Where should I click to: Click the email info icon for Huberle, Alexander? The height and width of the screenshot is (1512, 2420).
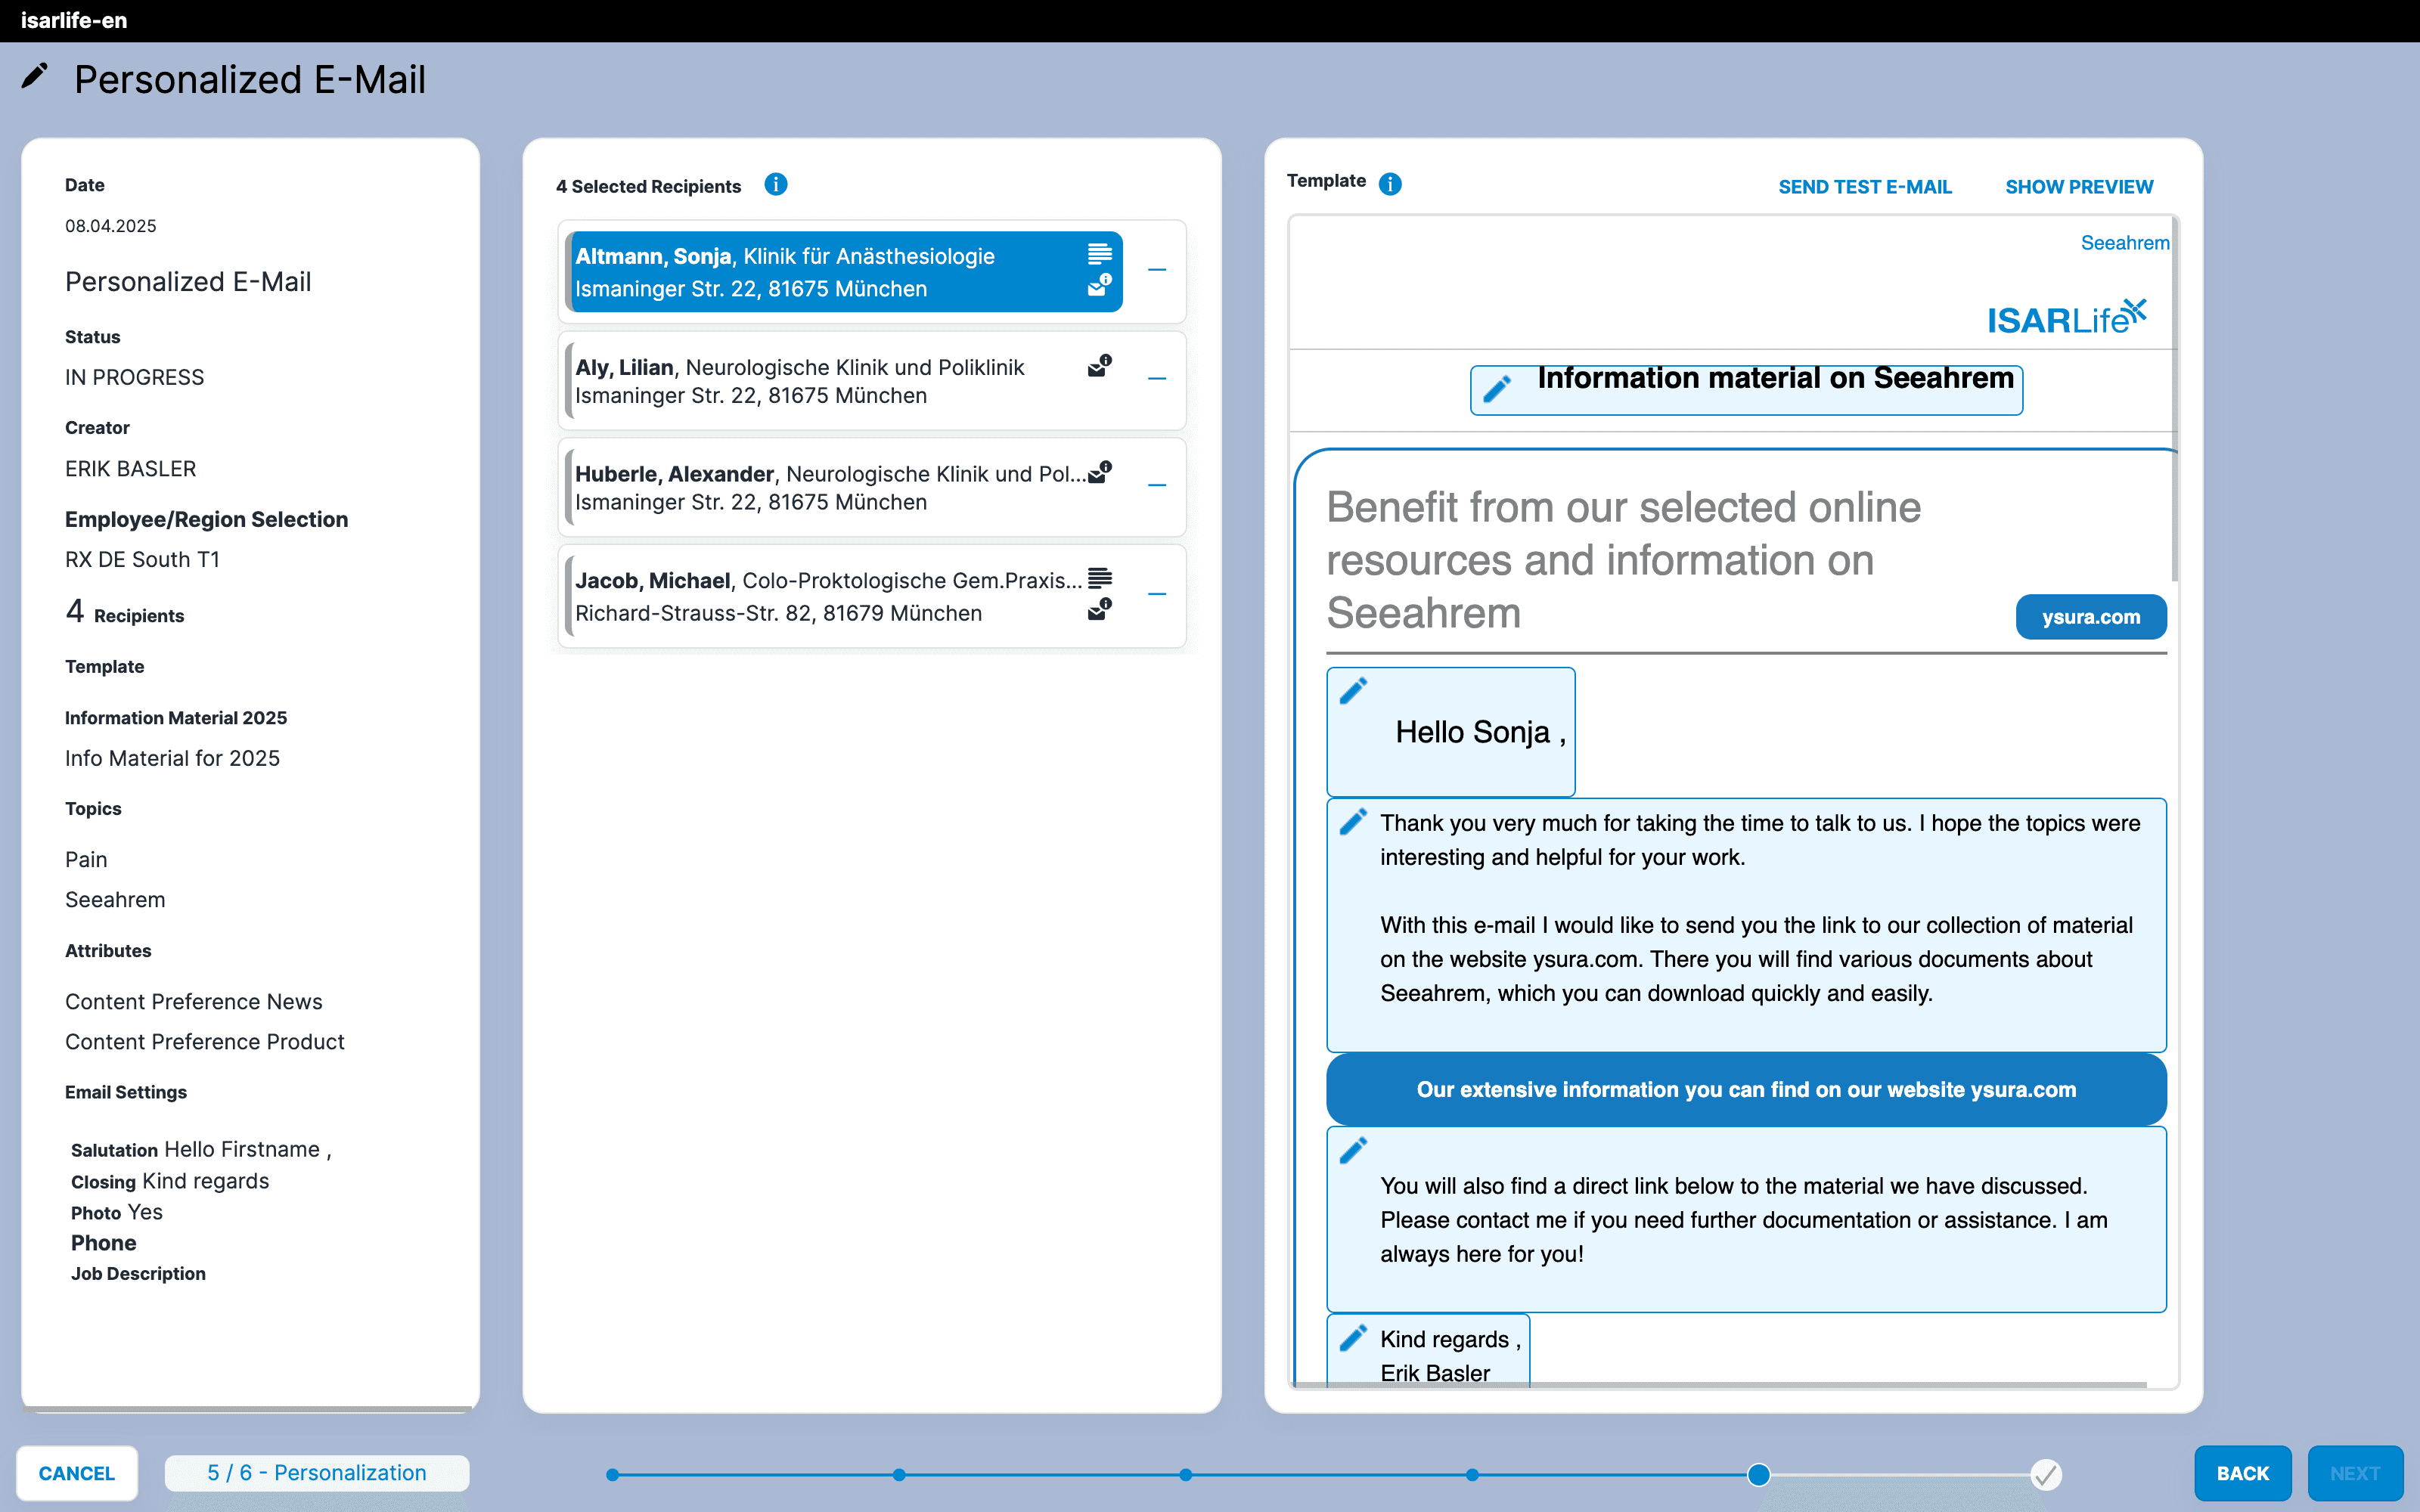click(1099, 473)
